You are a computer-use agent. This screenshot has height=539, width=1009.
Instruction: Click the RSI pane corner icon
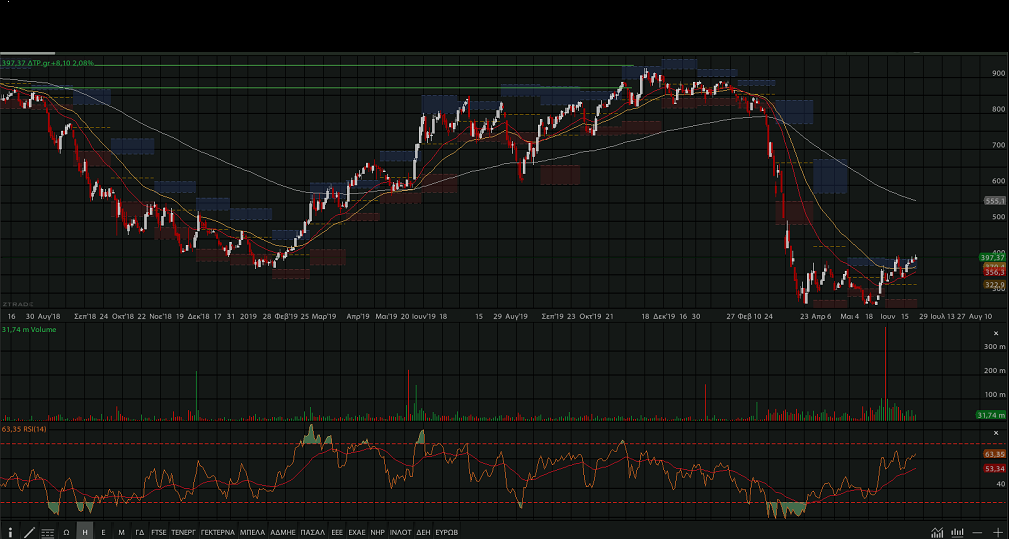997,433
